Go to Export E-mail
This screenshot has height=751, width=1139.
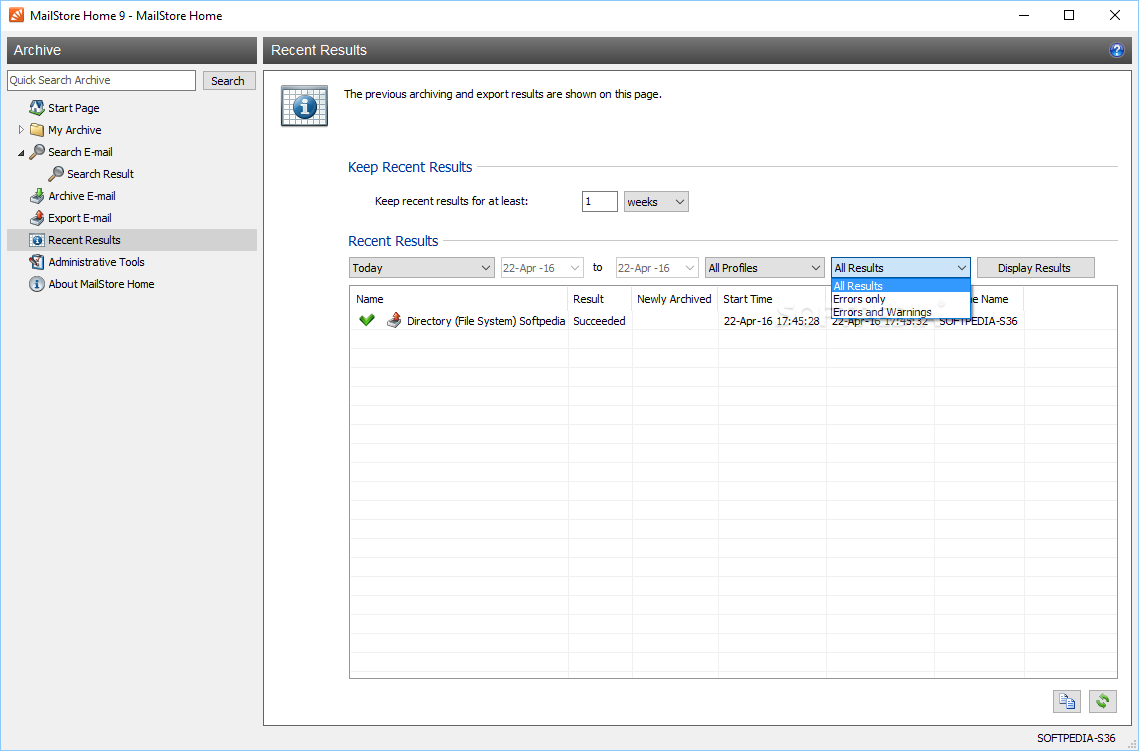pyautogui.click(x=80, y=218)
